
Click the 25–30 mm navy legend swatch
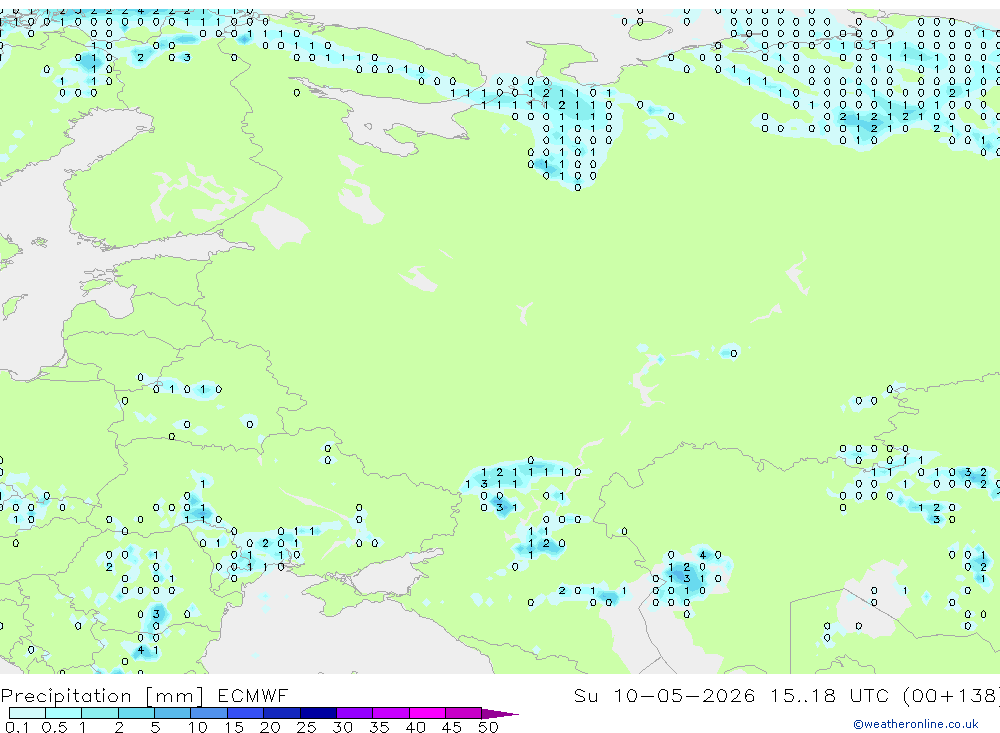(x=318, y=713)
